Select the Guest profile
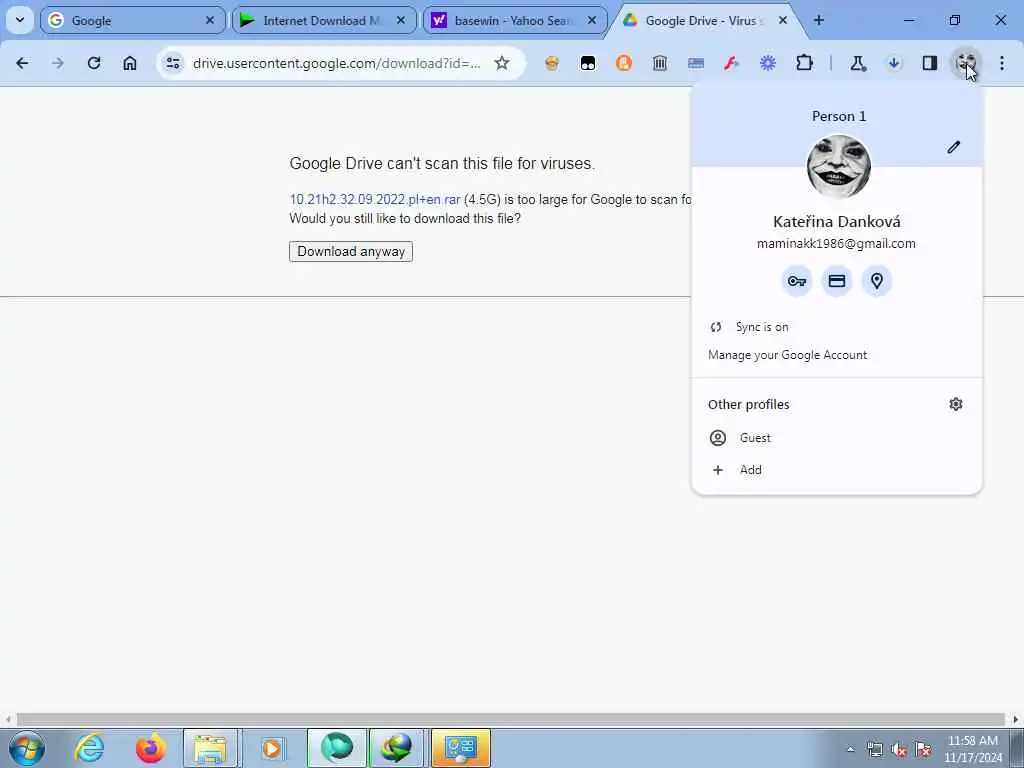Image resolution: width=1024 pixels, height=768 pixels. tap(837, 438)
